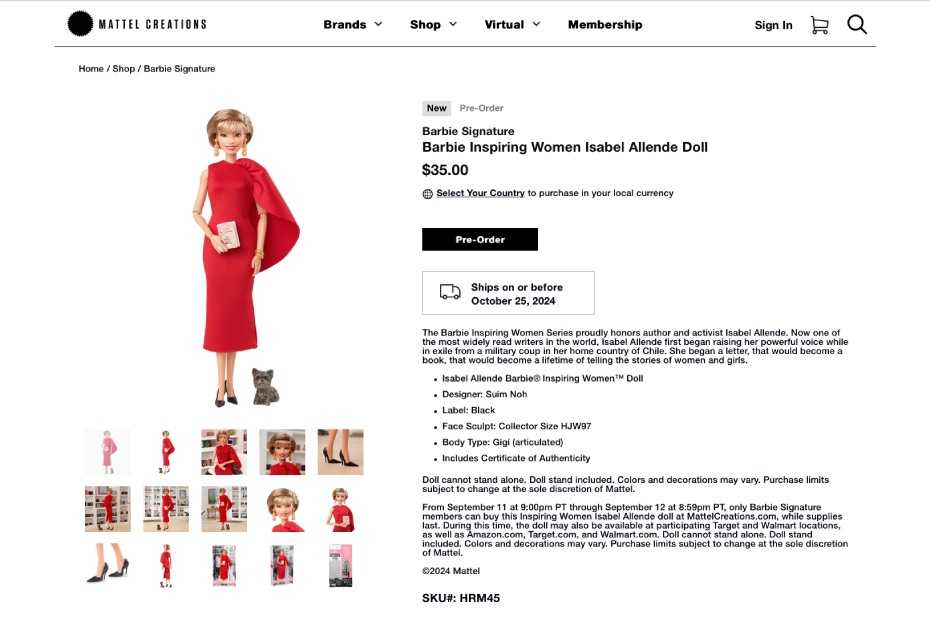
Task: Select the pink faded doll thumbnail
Action: tap(107, 452)
